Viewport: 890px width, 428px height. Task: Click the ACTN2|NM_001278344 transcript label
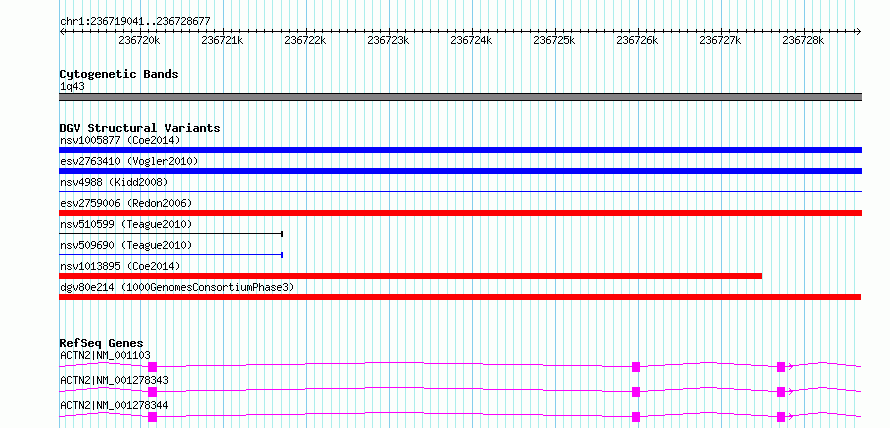point(114,405)
